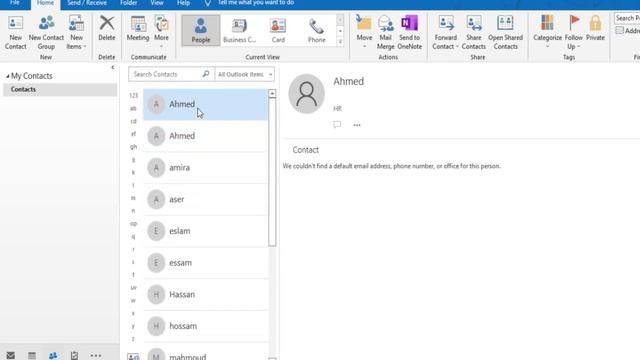Open the More communicate options
Image resolution: width=640 pixels, height=360 pixels.
162,32
